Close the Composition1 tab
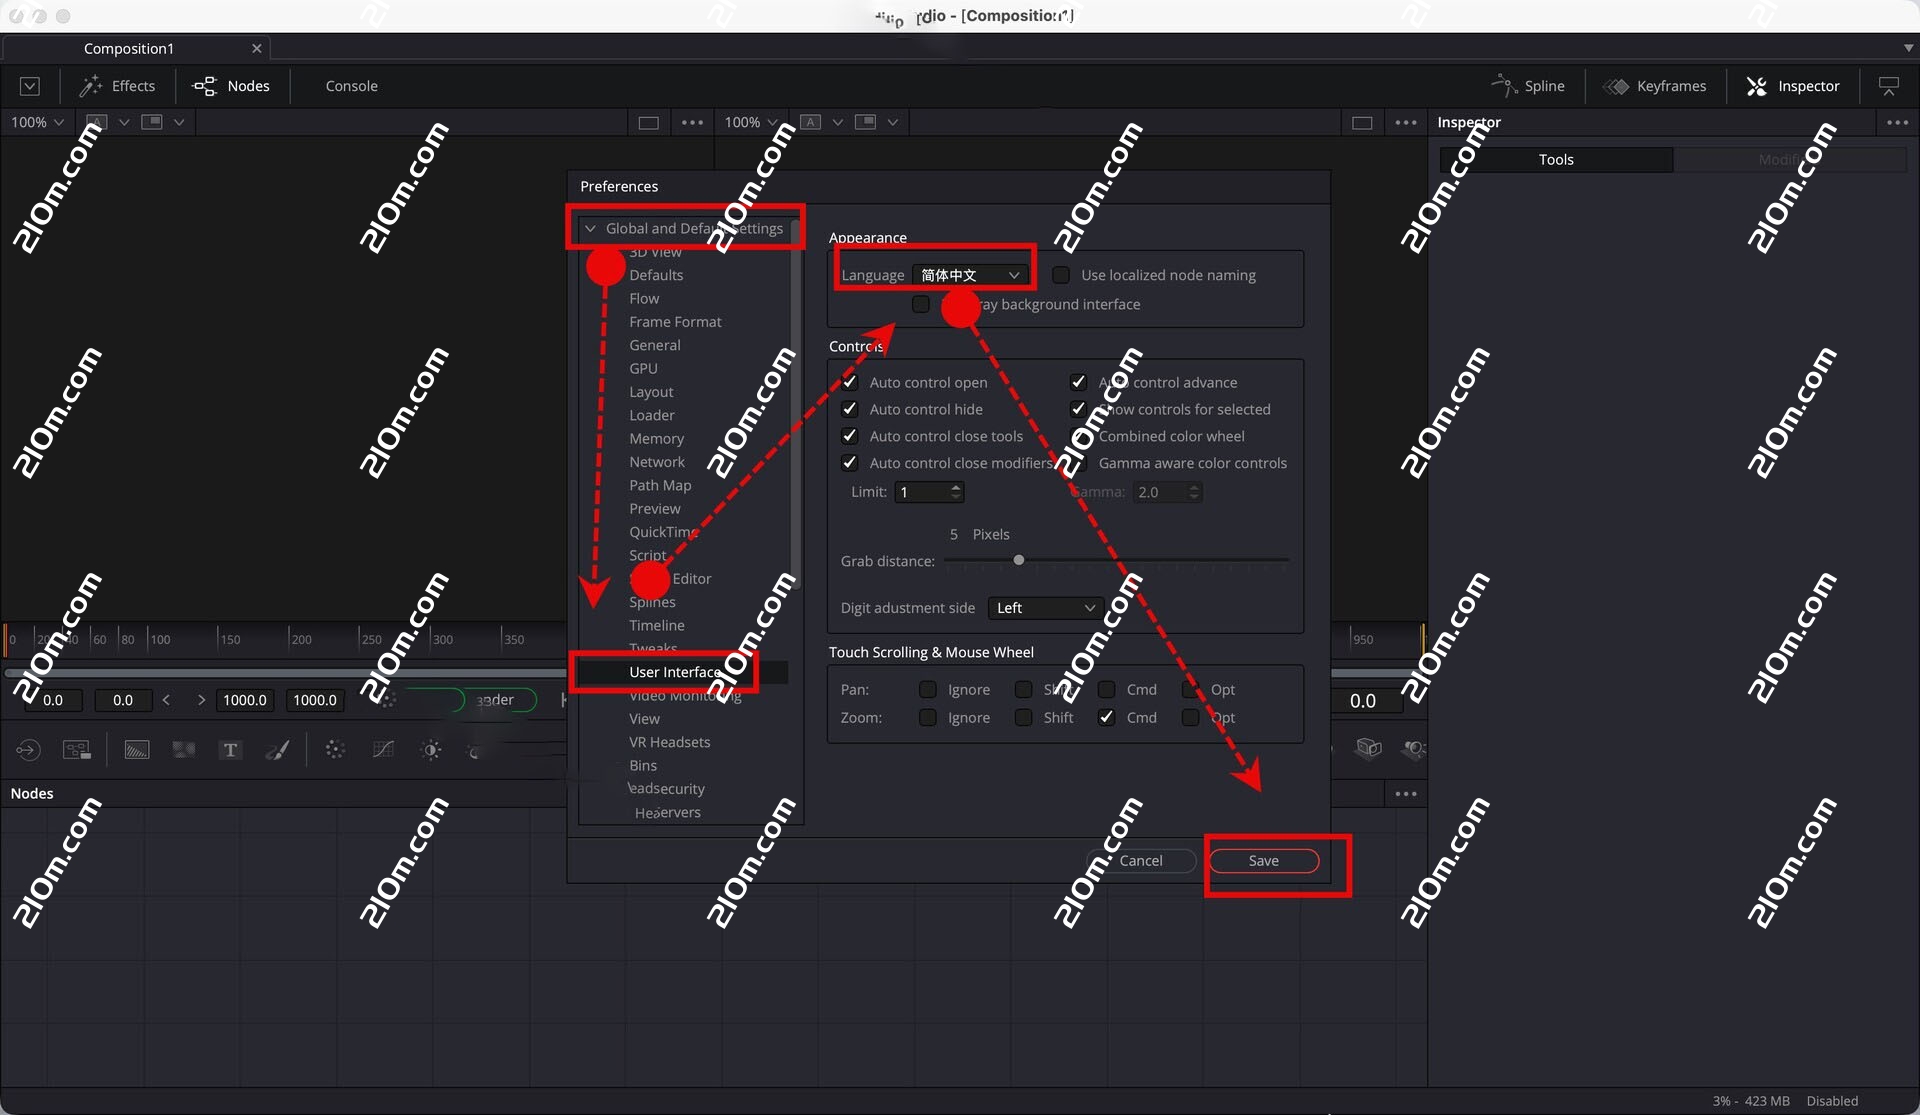The width and height of the screenshot is (1920, 1115). (257, 48)
